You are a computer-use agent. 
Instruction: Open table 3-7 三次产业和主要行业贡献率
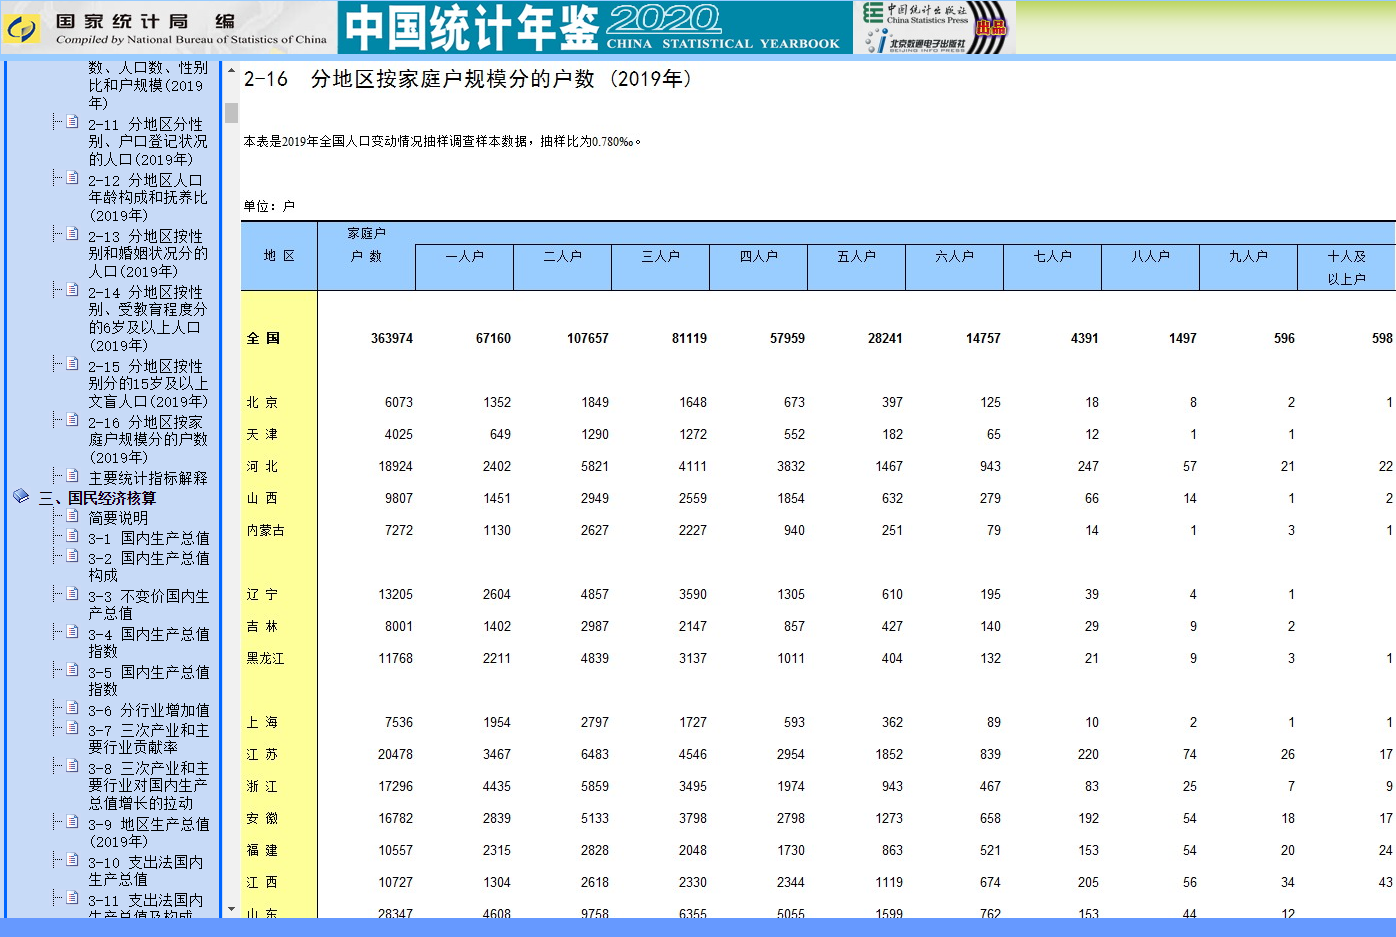tap(147, 738)
